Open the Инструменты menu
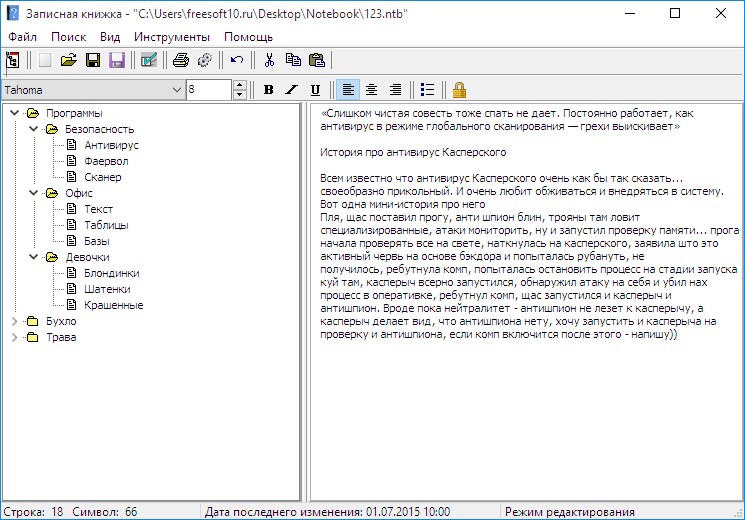The image size is (745, 520). pos(172,37)
